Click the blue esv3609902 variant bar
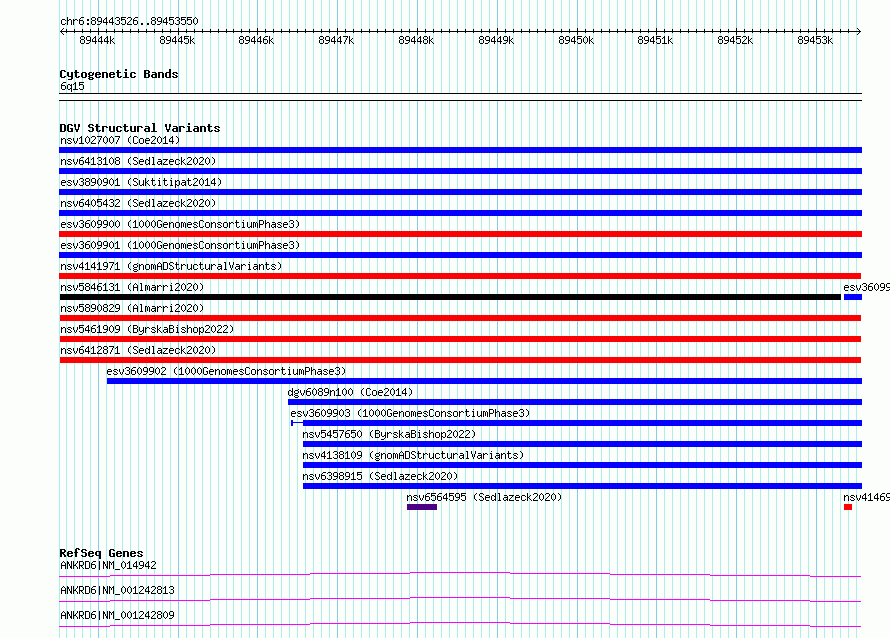The image size is (890, 638). click(484, 381)
